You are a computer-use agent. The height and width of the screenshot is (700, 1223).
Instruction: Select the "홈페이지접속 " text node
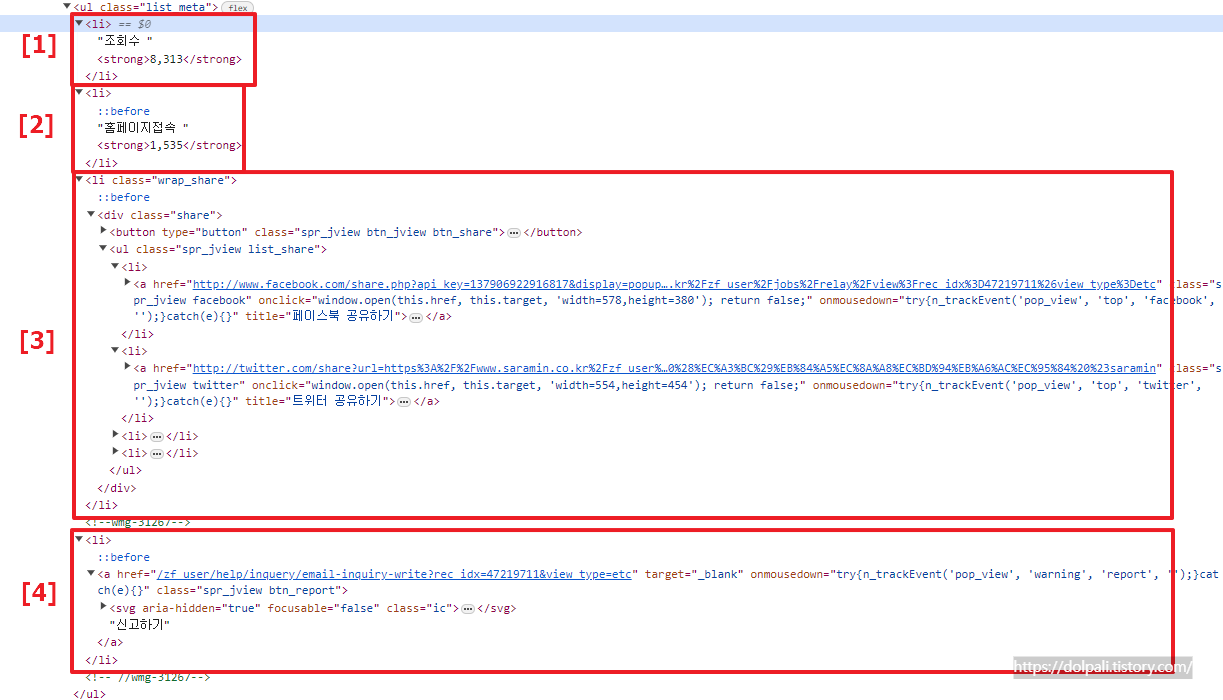(143, 128)
